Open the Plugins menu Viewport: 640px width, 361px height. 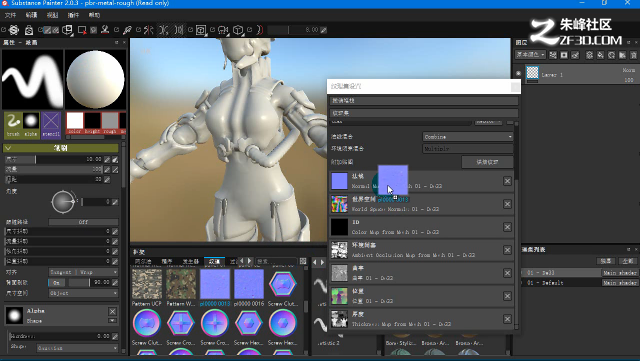click(x=73, y=15)
